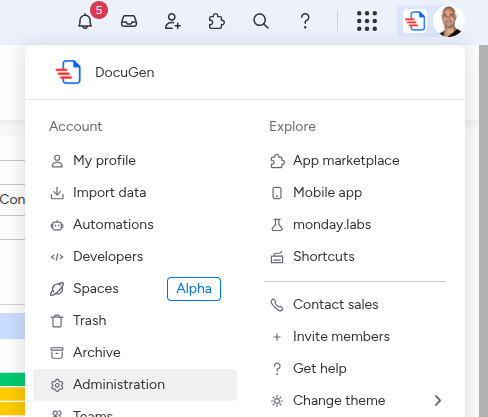Open the apps puzzle piece icon in top bar

click(x=217, y=21)
